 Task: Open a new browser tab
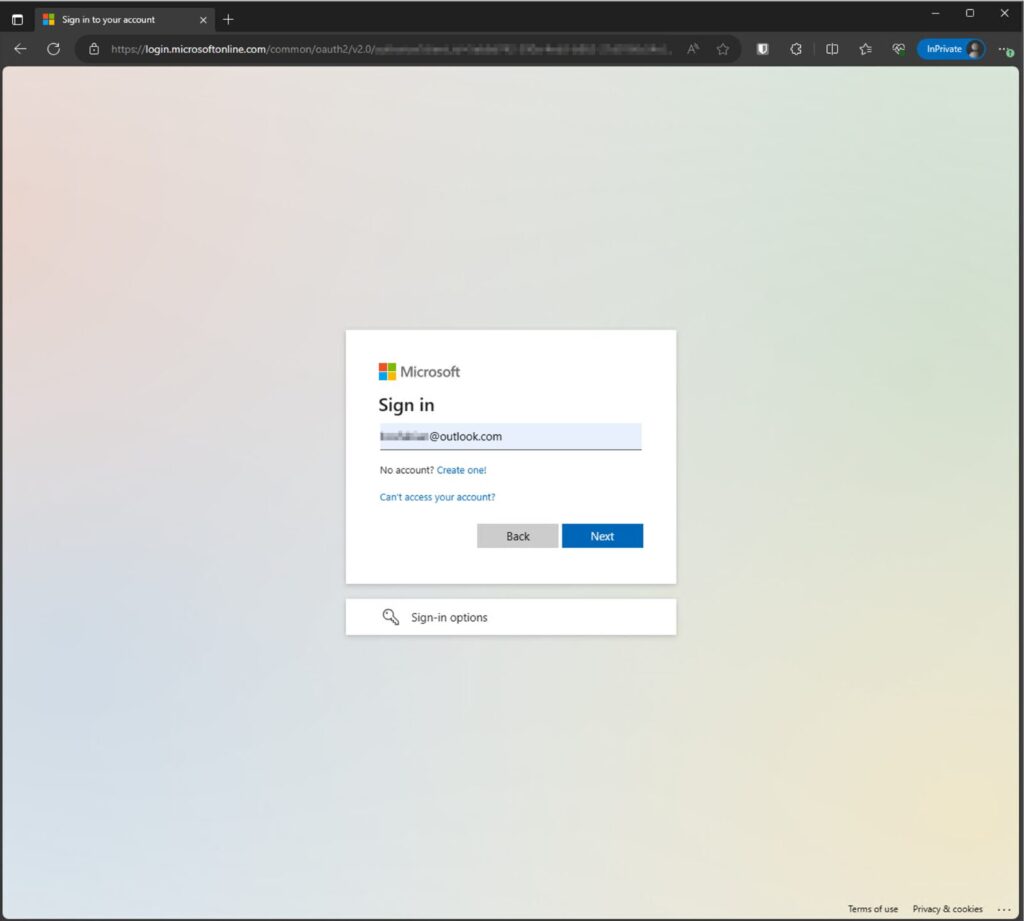pos(229,19)
